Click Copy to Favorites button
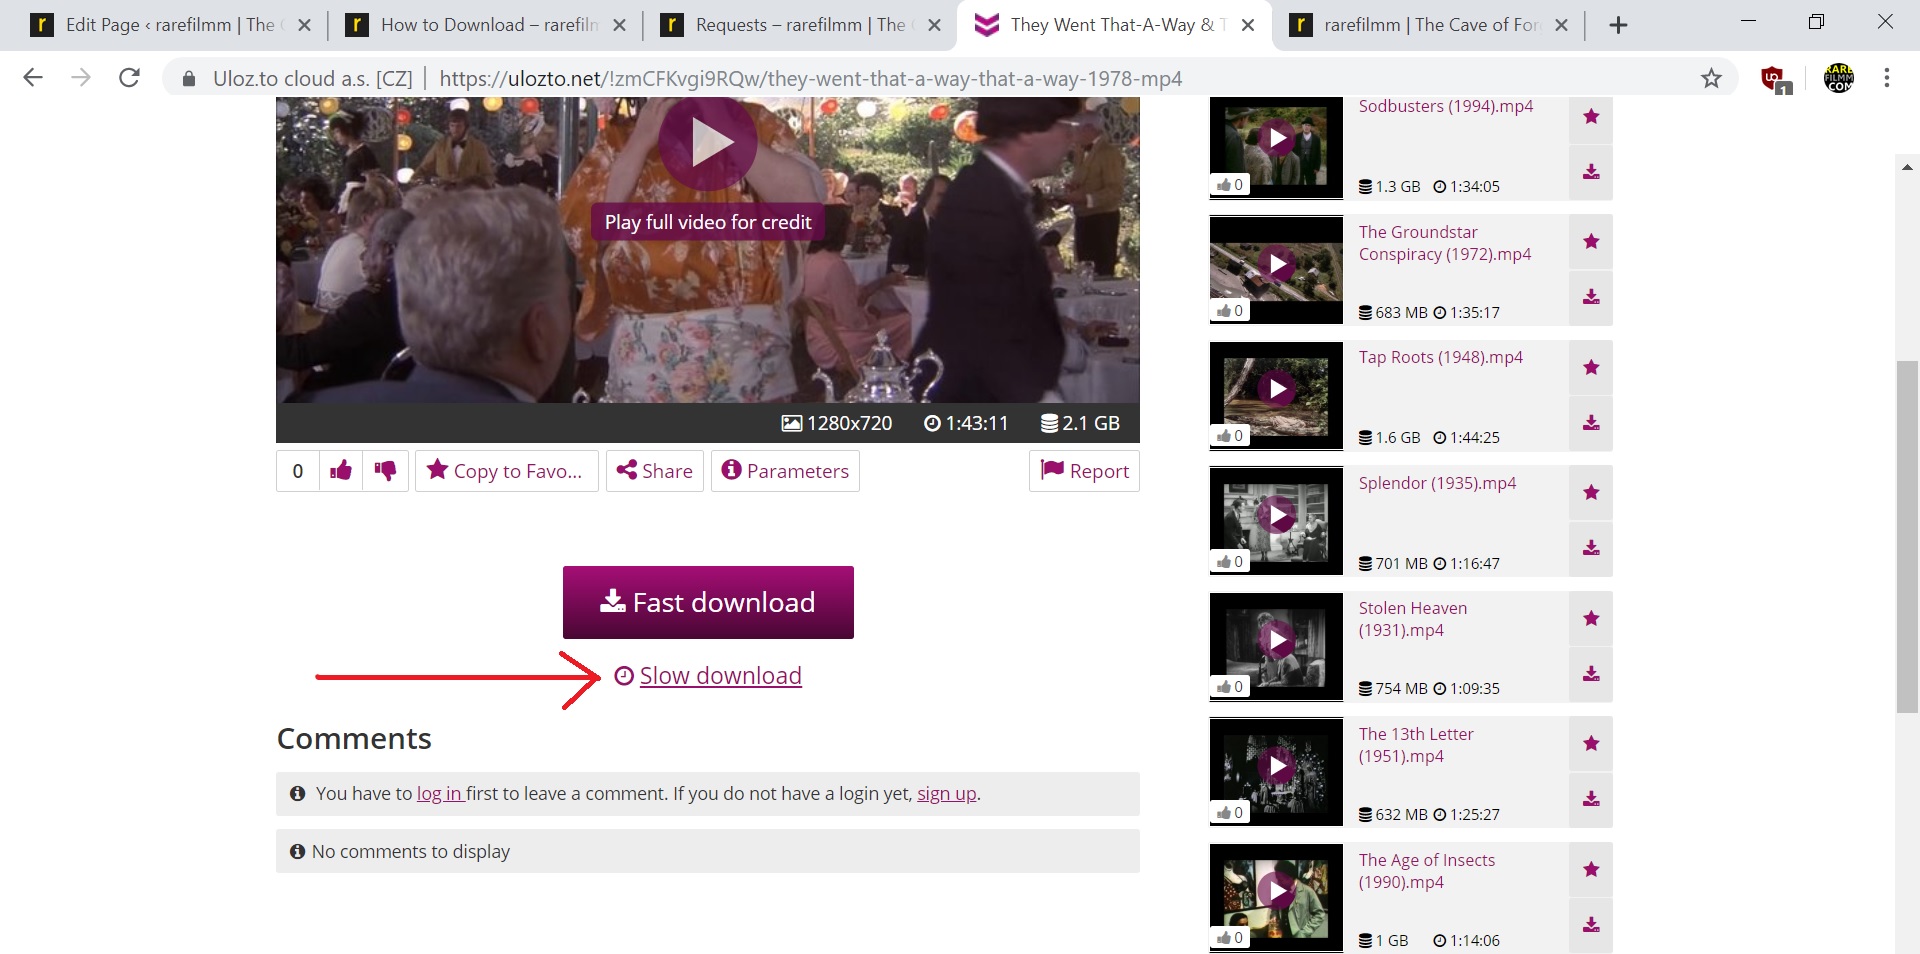This screenshot has width=1920, height=954. (x=506, y=471)
